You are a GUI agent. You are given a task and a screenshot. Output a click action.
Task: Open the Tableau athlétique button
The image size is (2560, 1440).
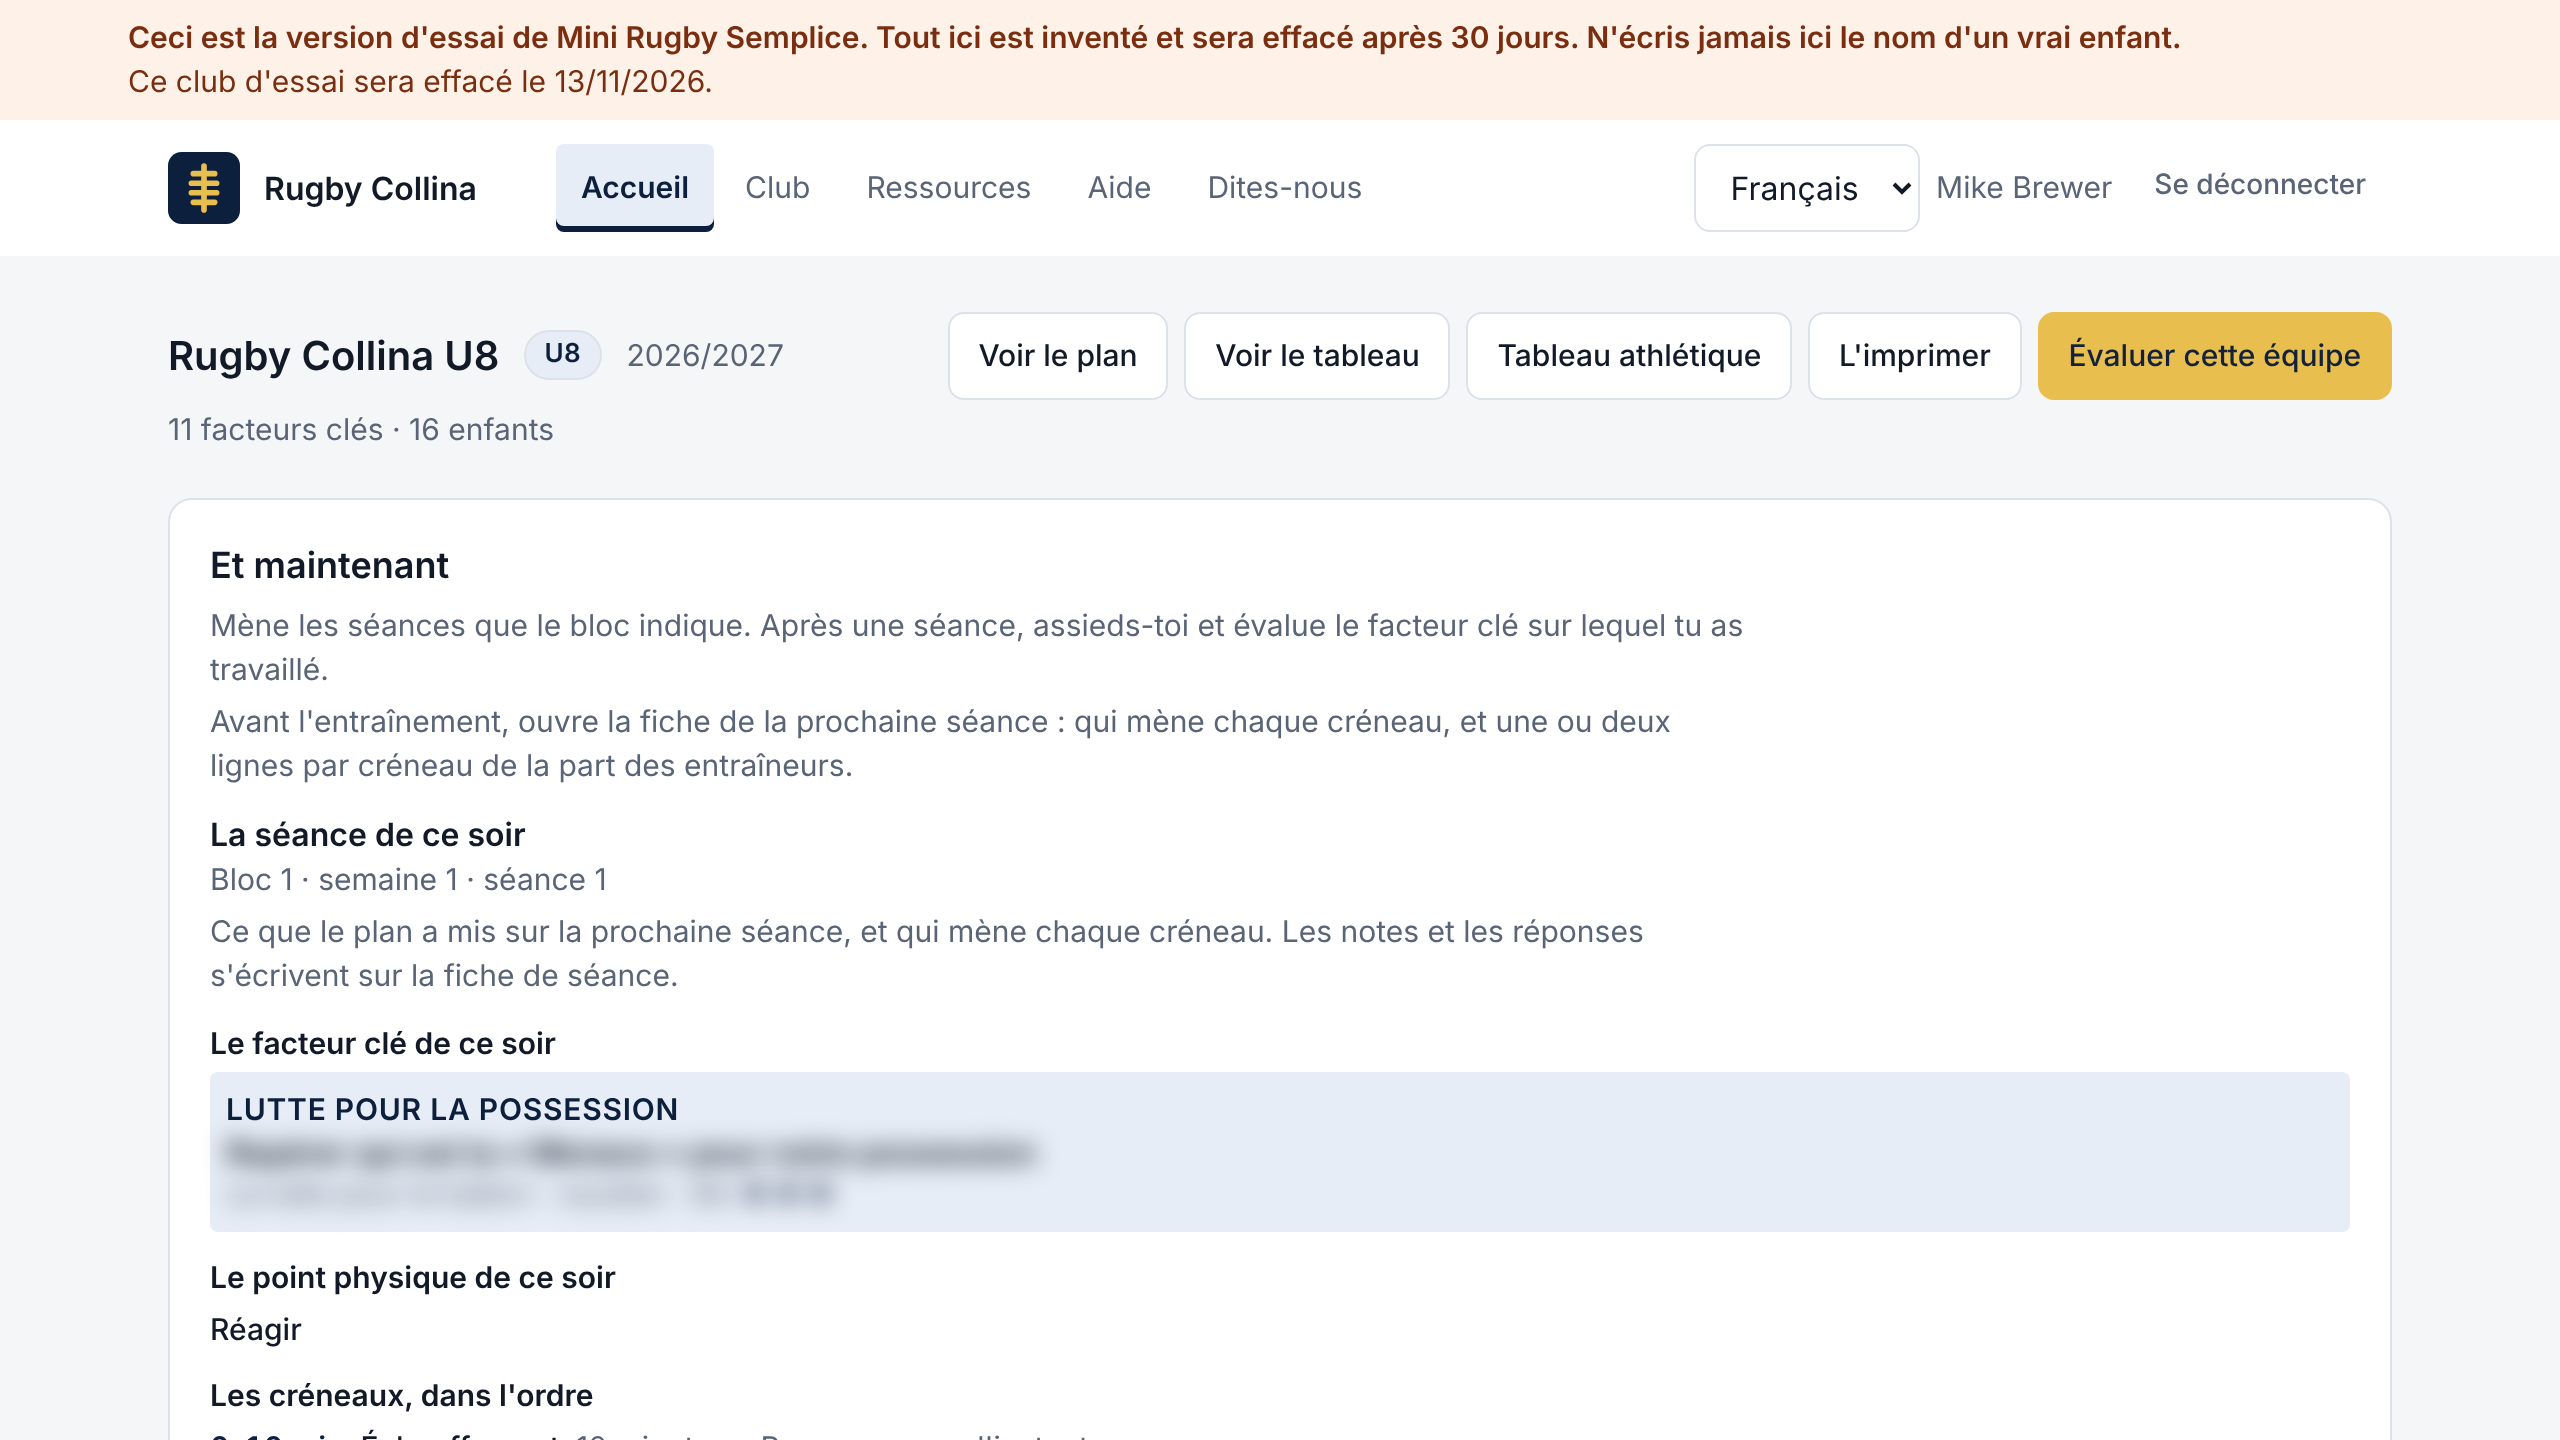[x=1628, y=356]
